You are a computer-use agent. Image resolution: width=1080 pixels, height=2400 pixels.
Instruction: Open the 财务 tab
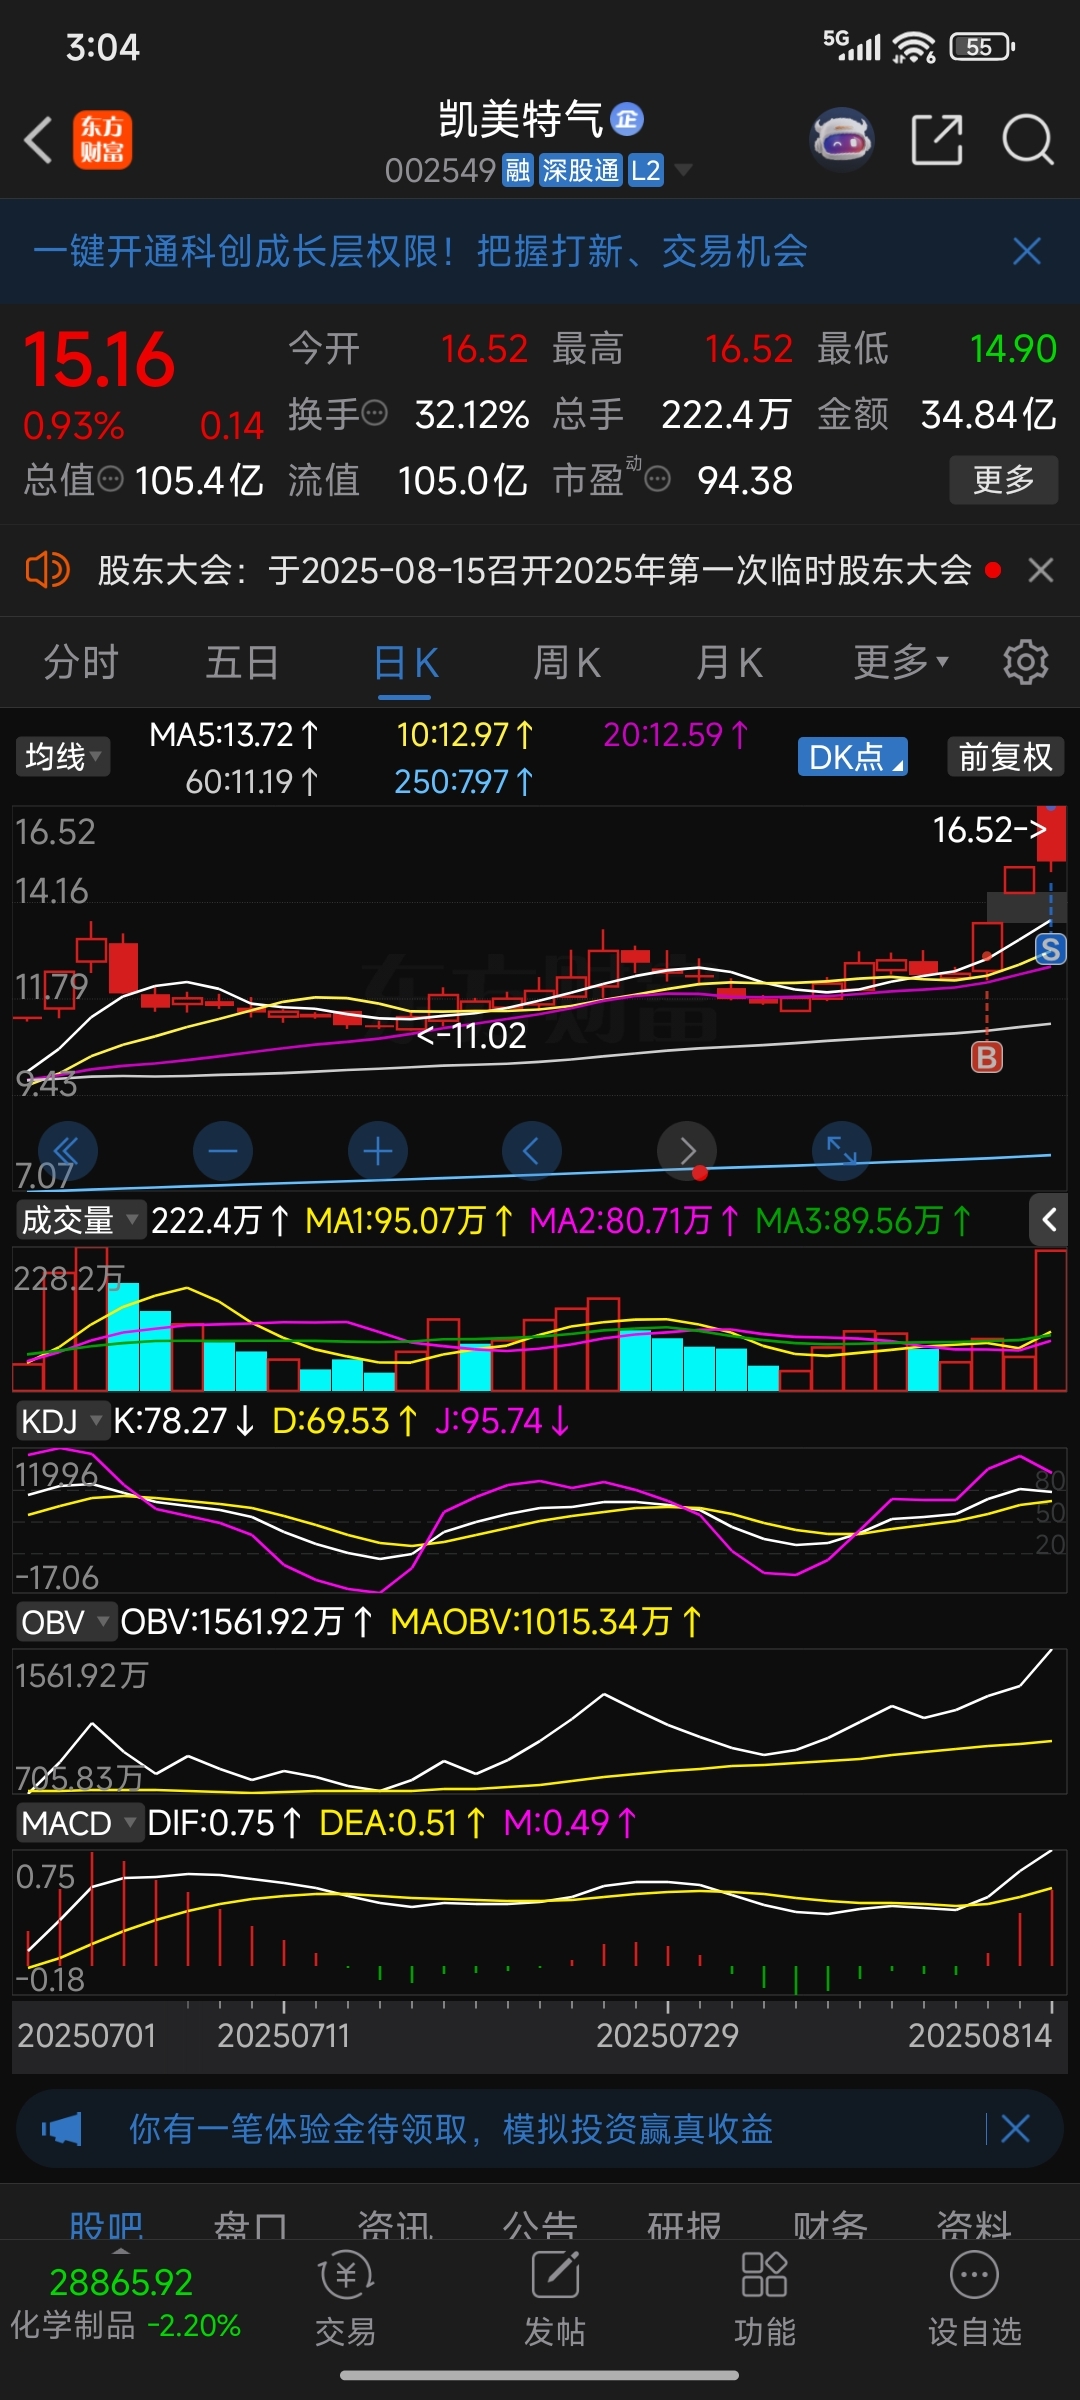(x=830, y=2225)
